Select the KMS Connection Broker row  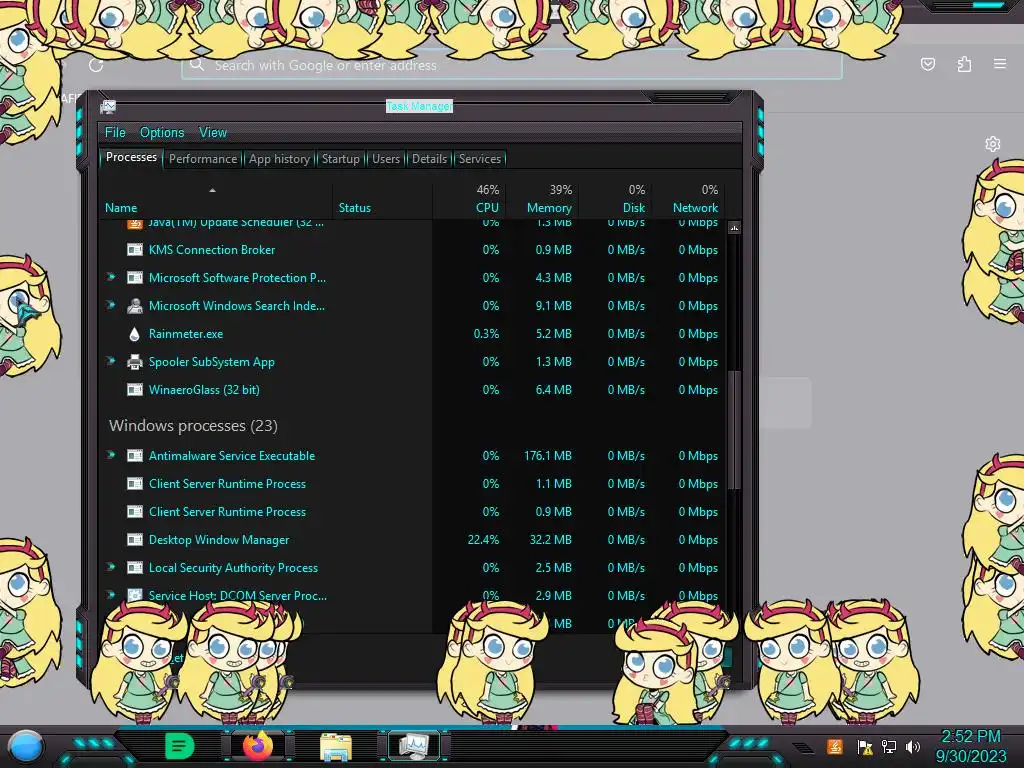coord(413,249)
